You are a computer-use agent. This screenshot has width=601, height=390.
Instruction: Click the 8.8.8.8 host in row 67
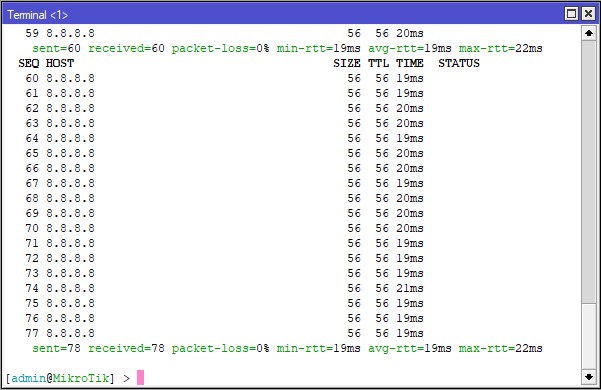pos(71,183)
